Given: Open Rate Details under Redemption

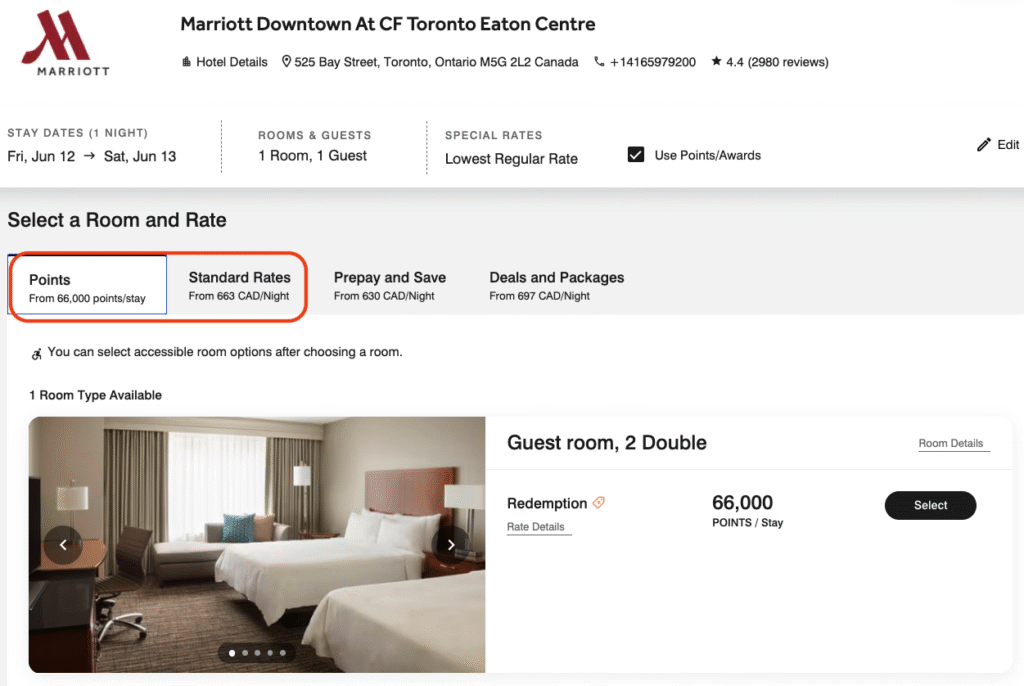Looking at the screenshot, I should point(538,527).
